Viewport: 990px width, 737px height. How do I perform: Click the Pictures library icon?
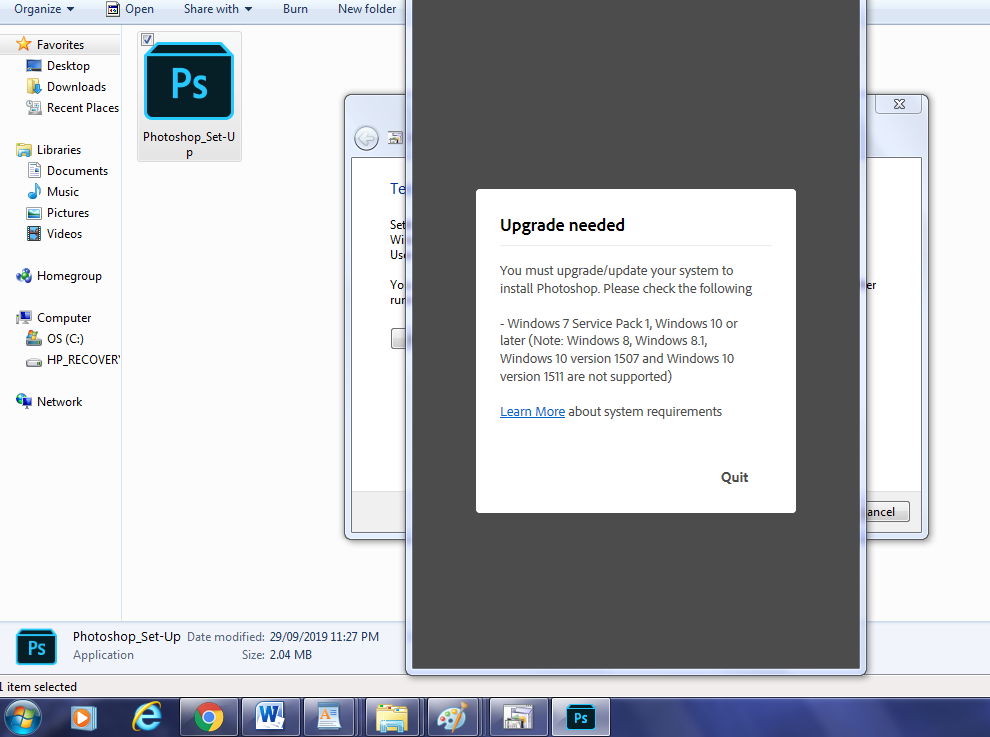click(x=34, y=213)
